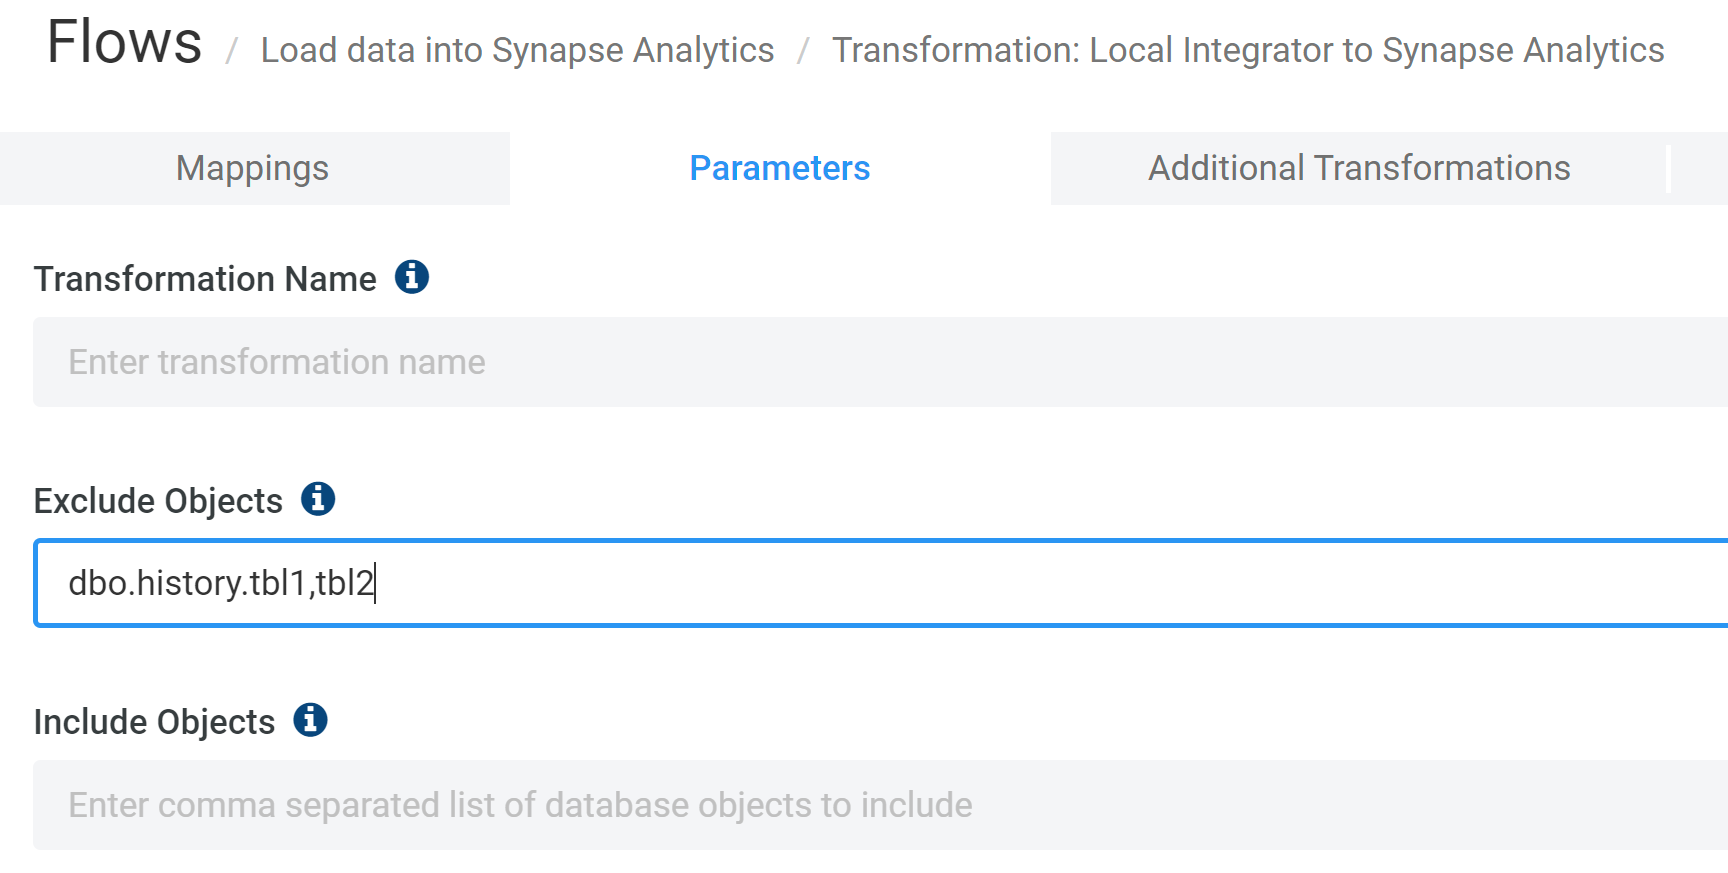Select the Parameters tab
1728x873 pixels.
click(x=779, y=168)
